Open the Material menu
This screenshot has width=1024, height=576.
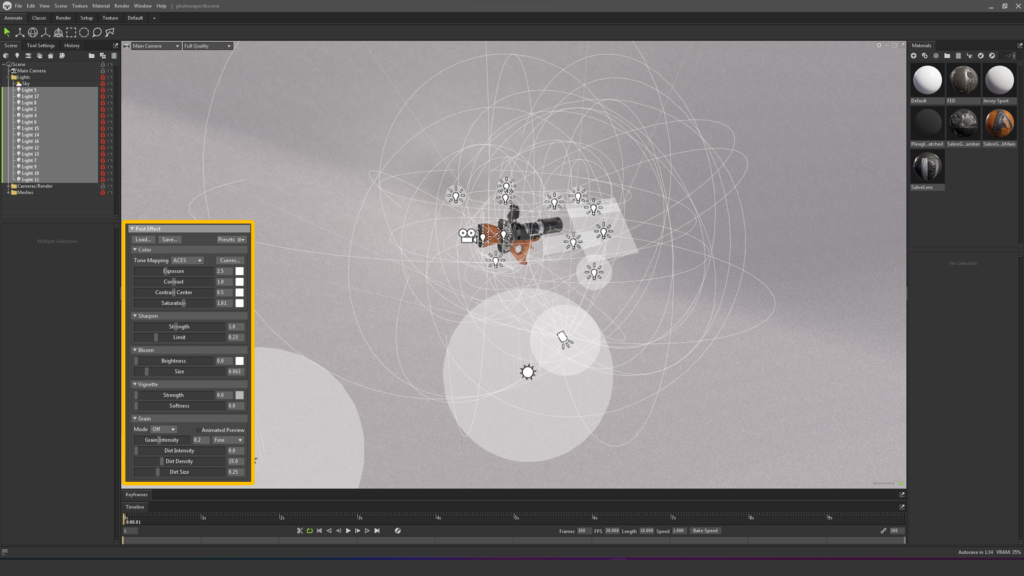click(101, 6)
